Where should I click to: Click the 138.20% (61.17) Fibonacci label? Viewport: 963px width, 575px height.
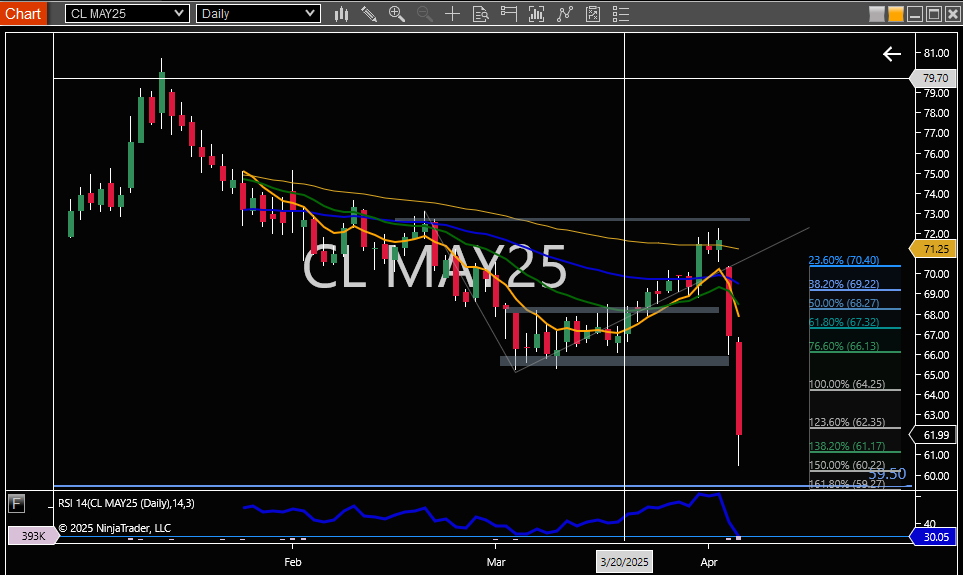click(x=847, y=446)
